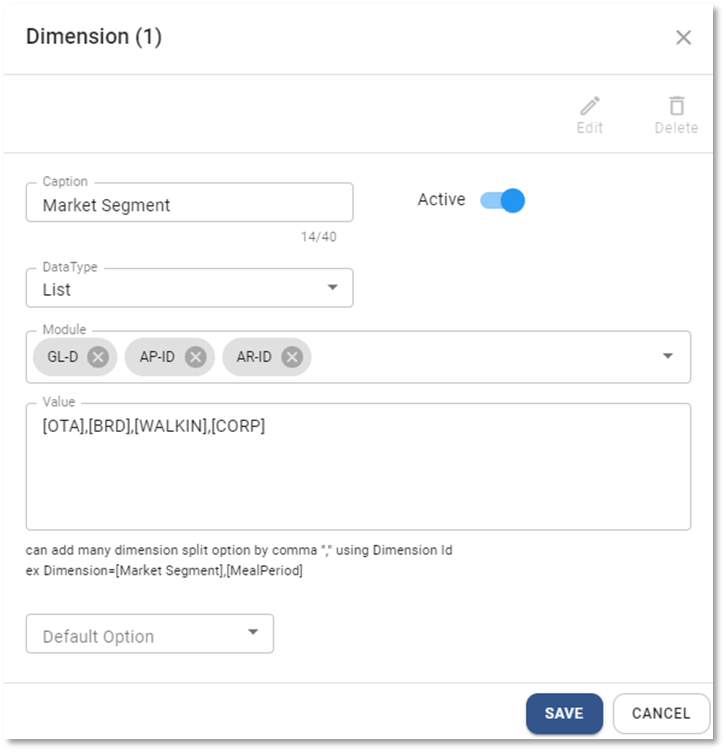Screen dimensions: 726x752
Task: Click the Delete trash icon
Action: (x=676, y=106)
